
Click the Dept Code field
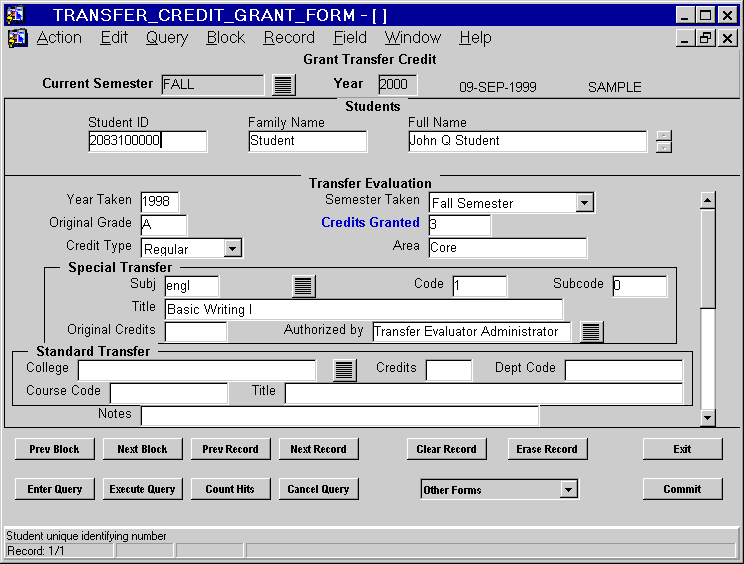(x=624, y=370)
